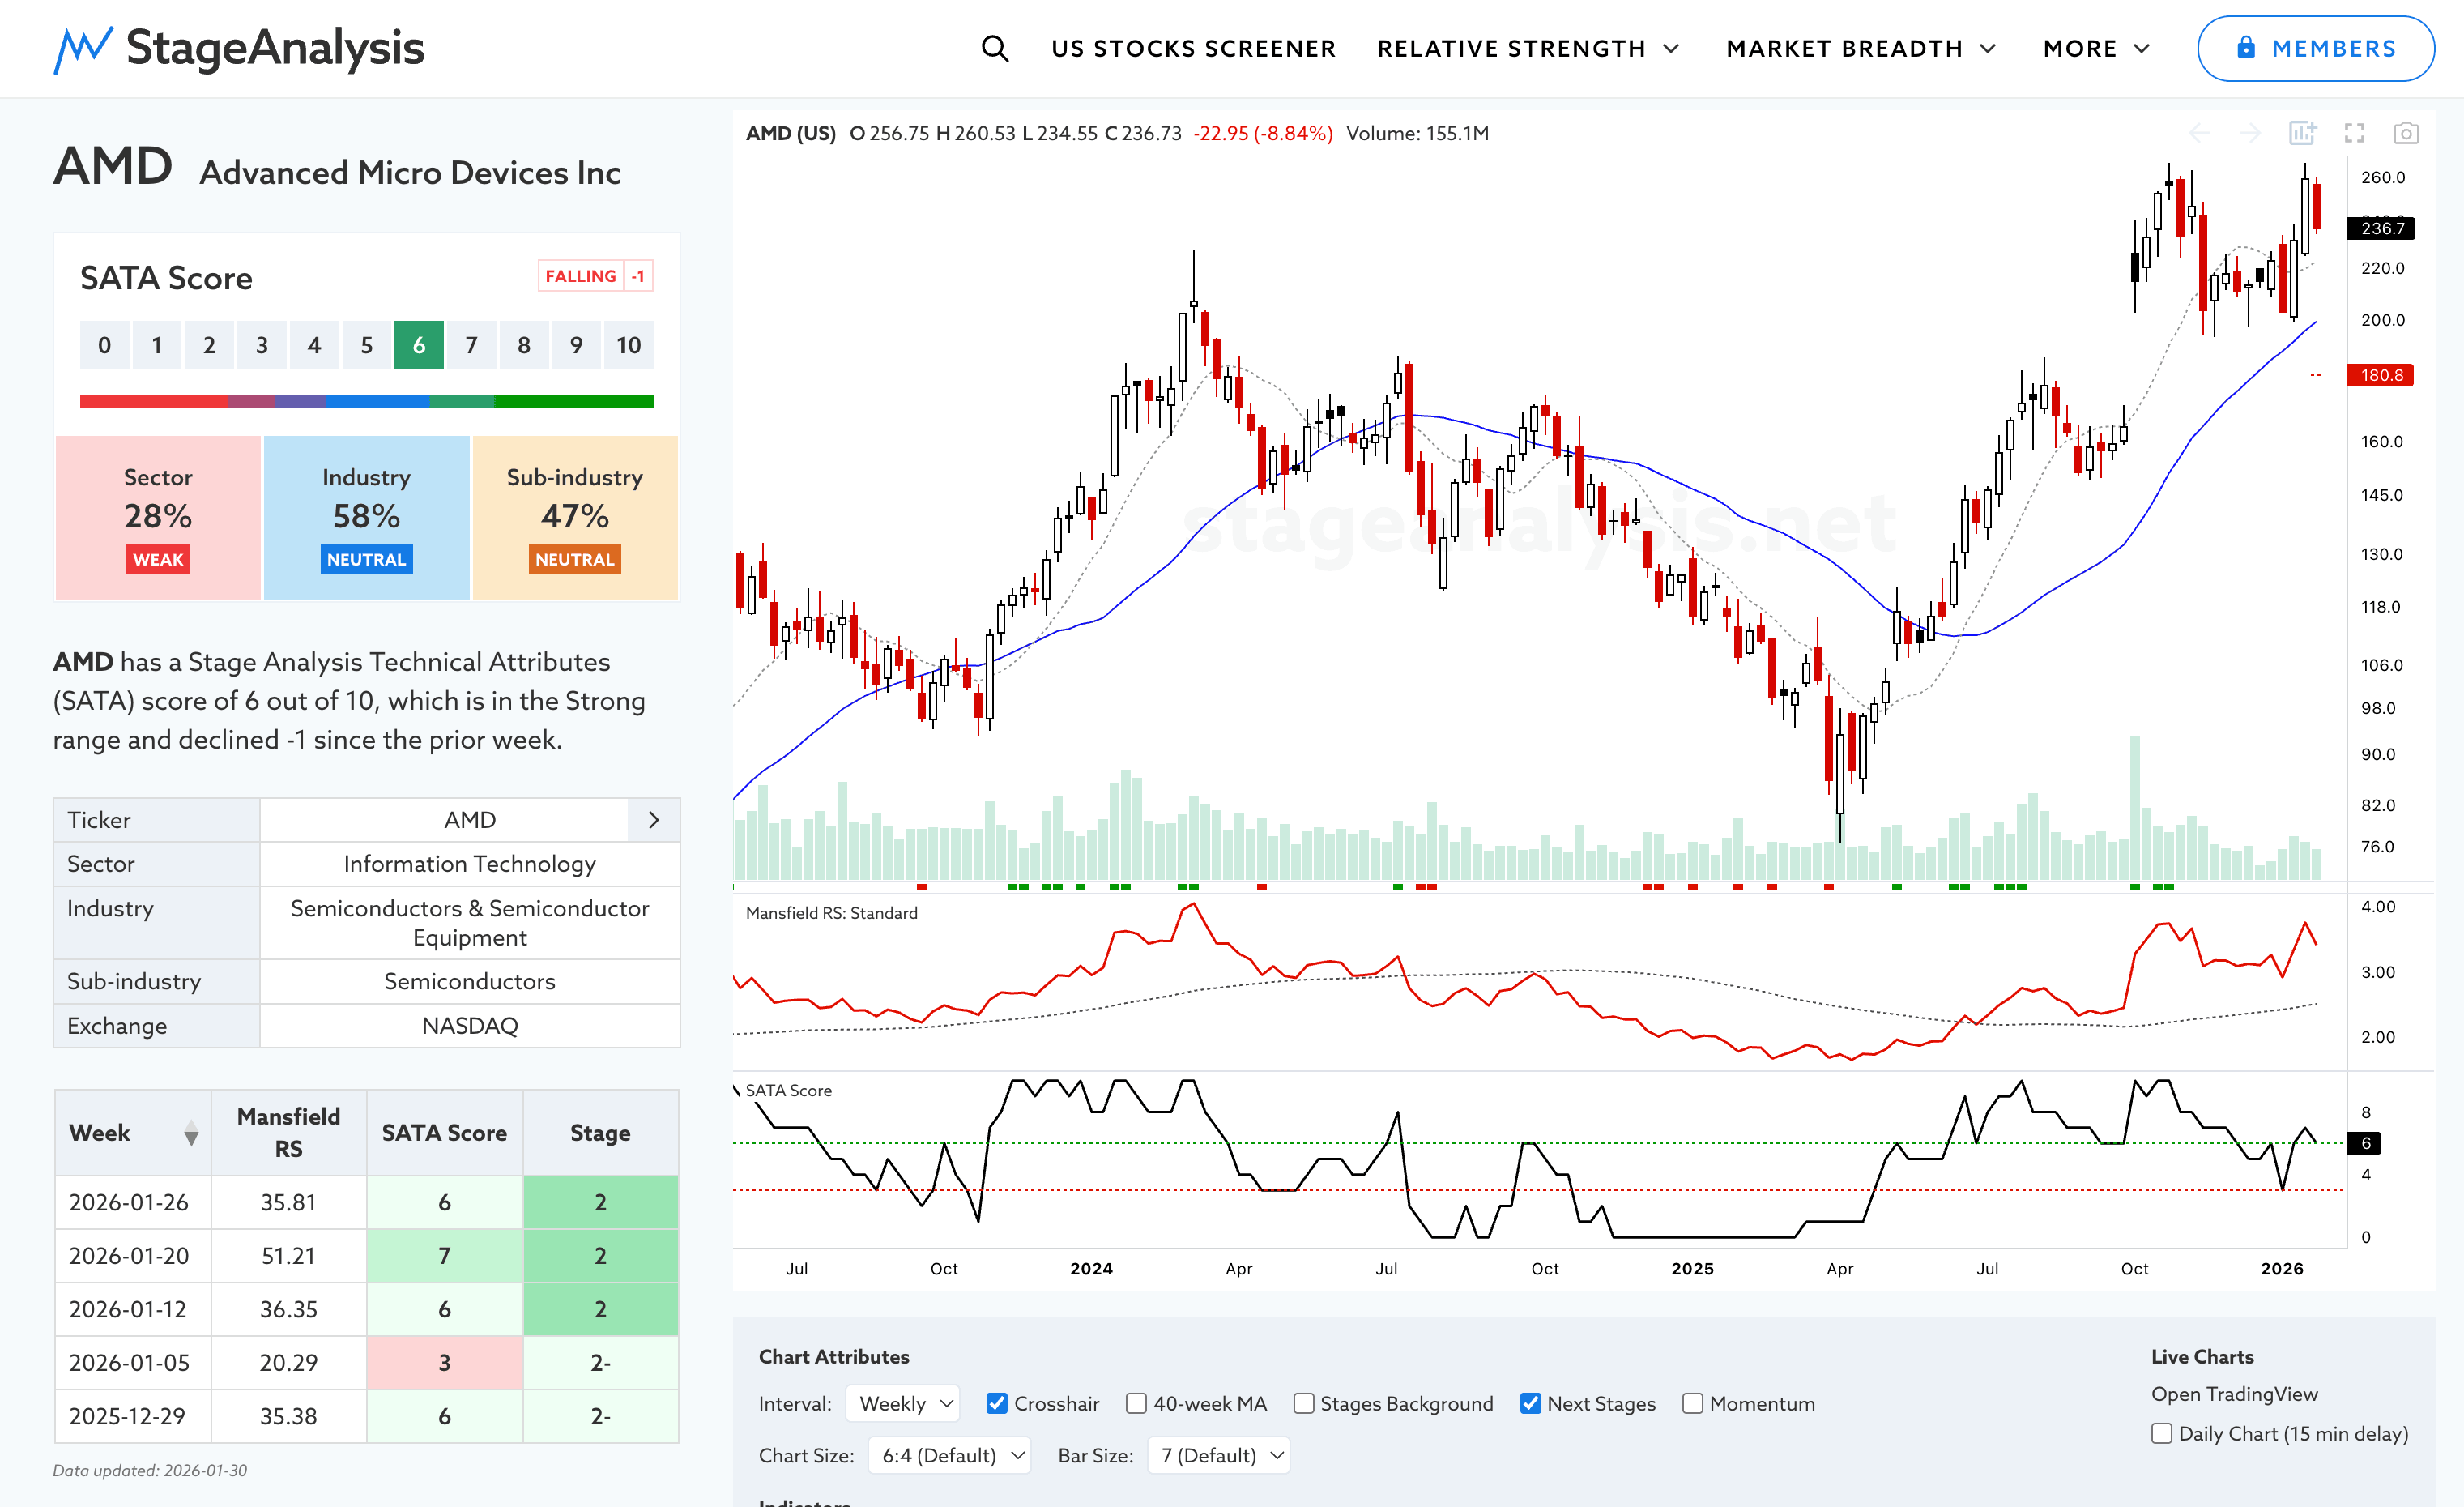Take chart snapshot with camera icon

pos(2406,133)
